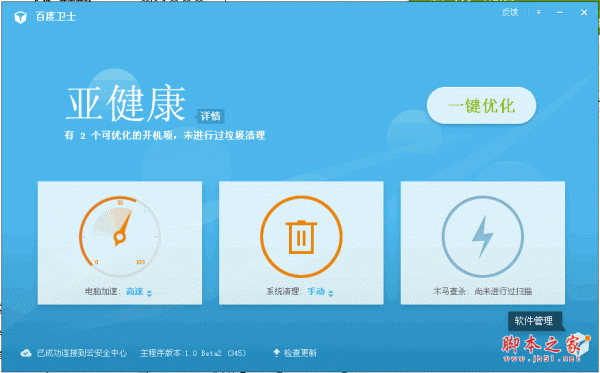600x373 pixels.
Task: Open the 高速 speed mode dropdown
Action: click(139, 292)
